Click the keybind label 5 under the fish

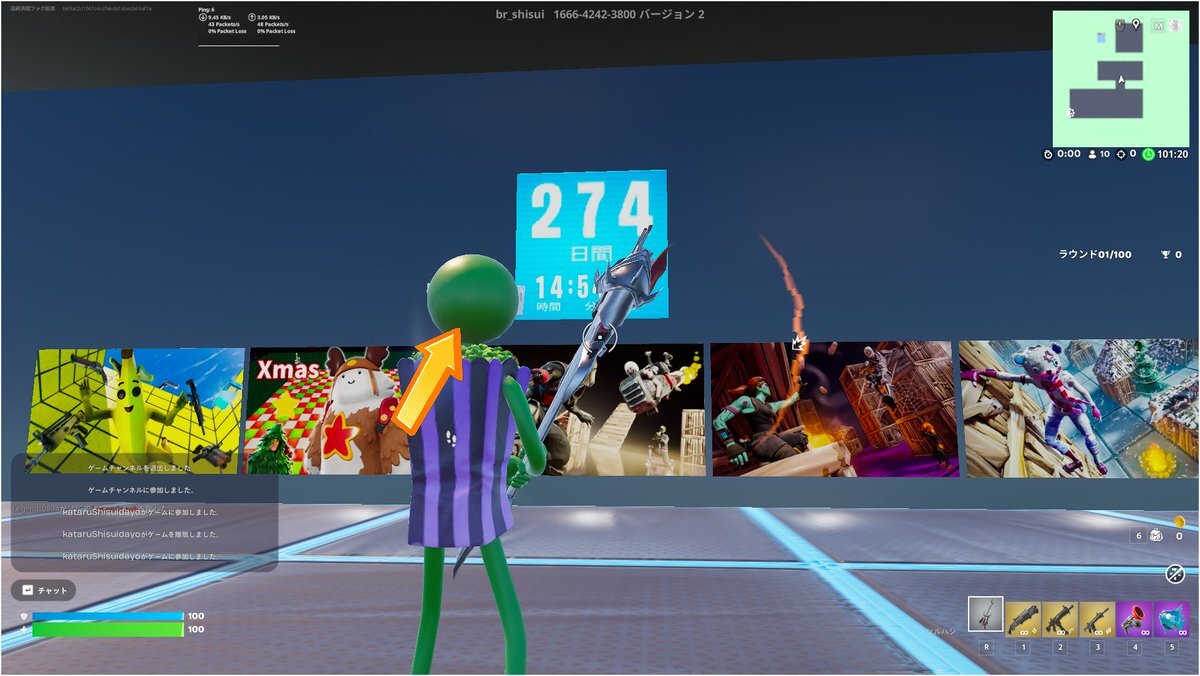tap(1171, 647)
